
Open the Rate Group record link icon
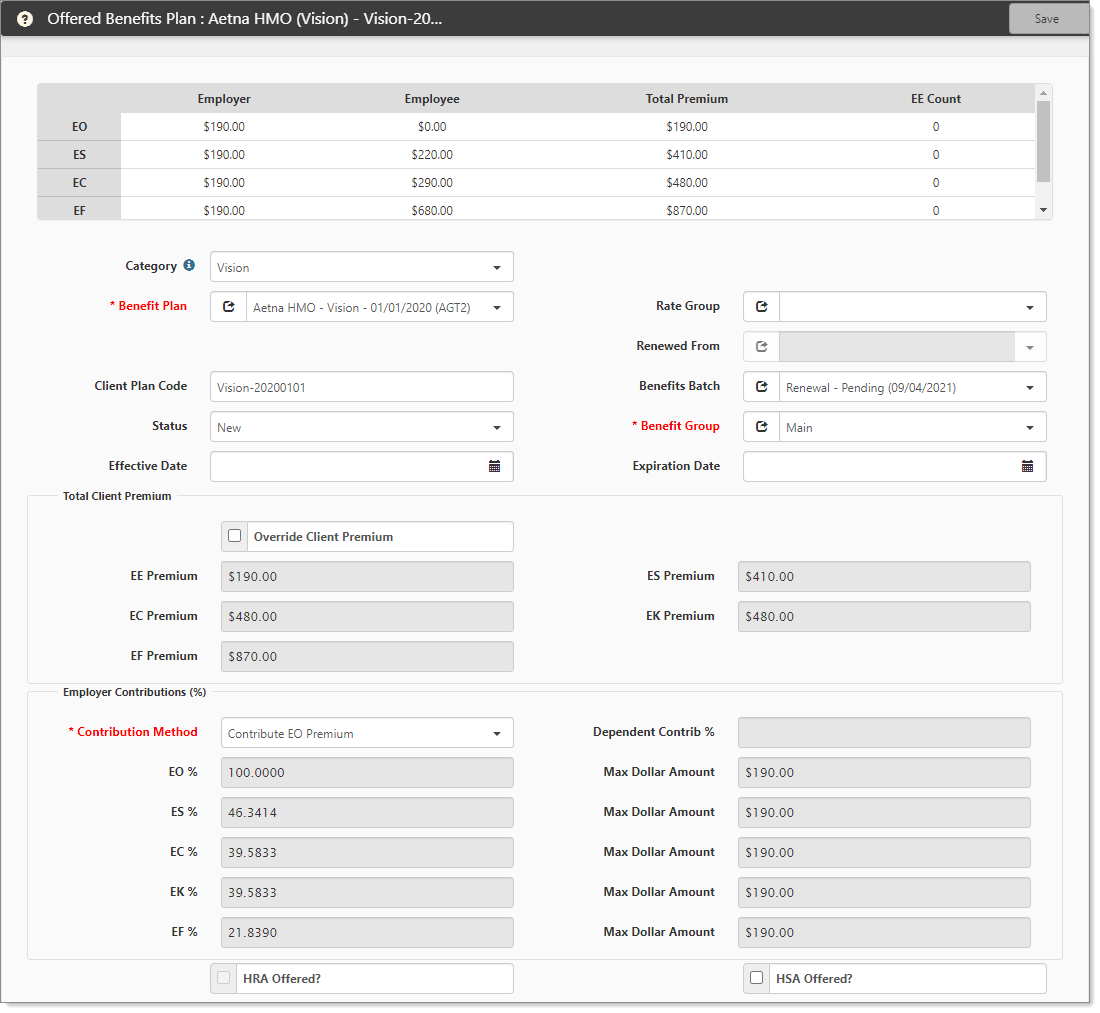coord(761,307)
